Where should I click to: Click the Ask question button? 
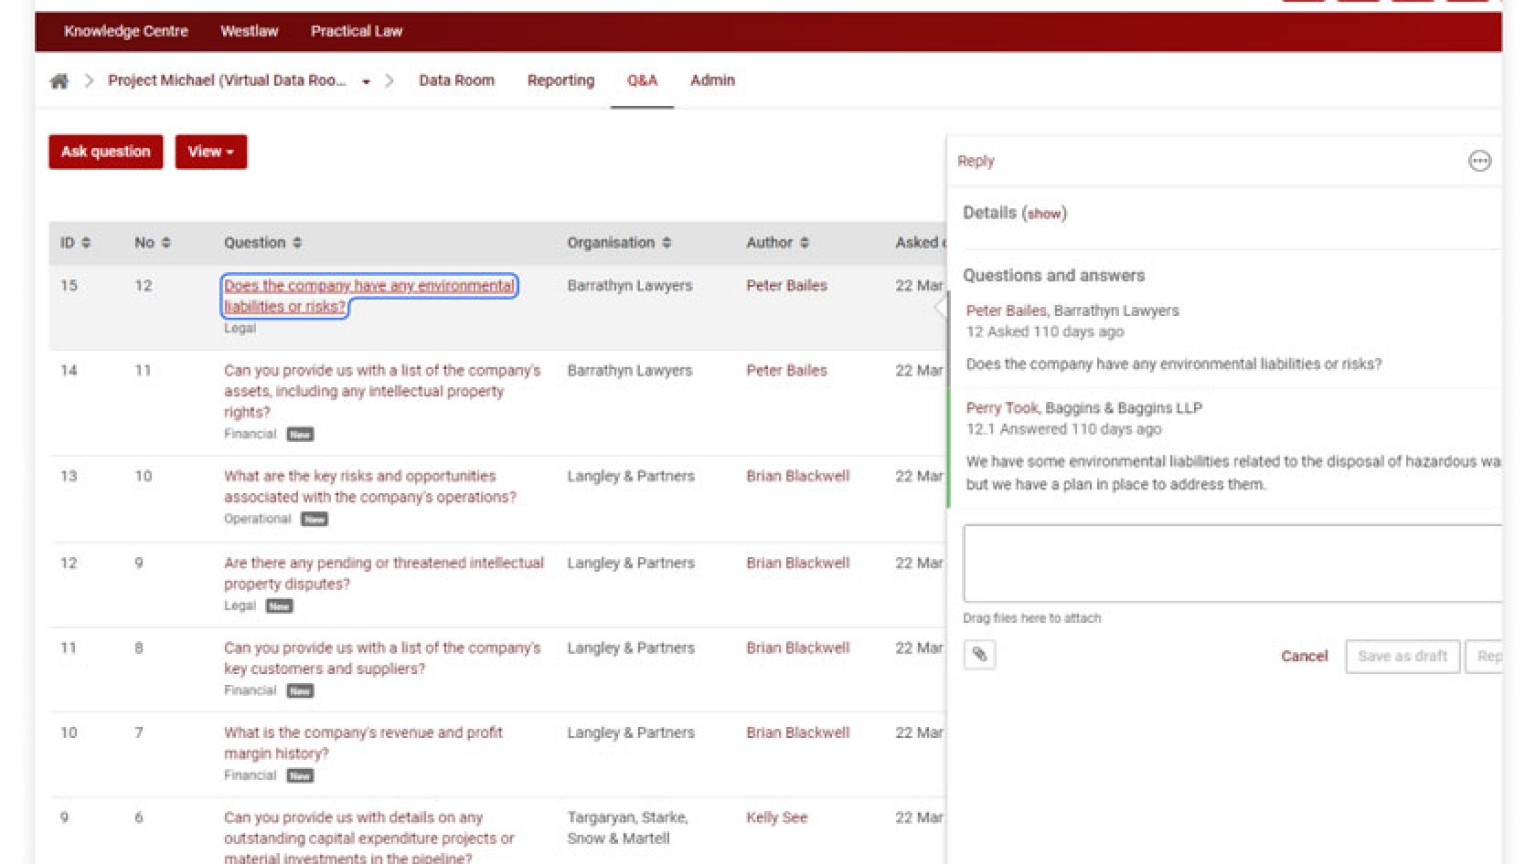[105, 152]
